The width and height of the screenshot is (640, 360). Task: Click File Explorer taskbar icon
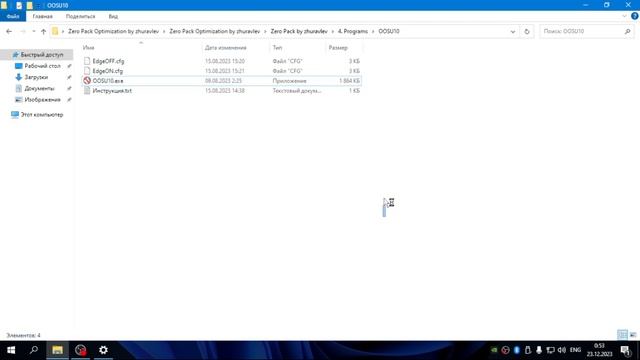[58, 350]
